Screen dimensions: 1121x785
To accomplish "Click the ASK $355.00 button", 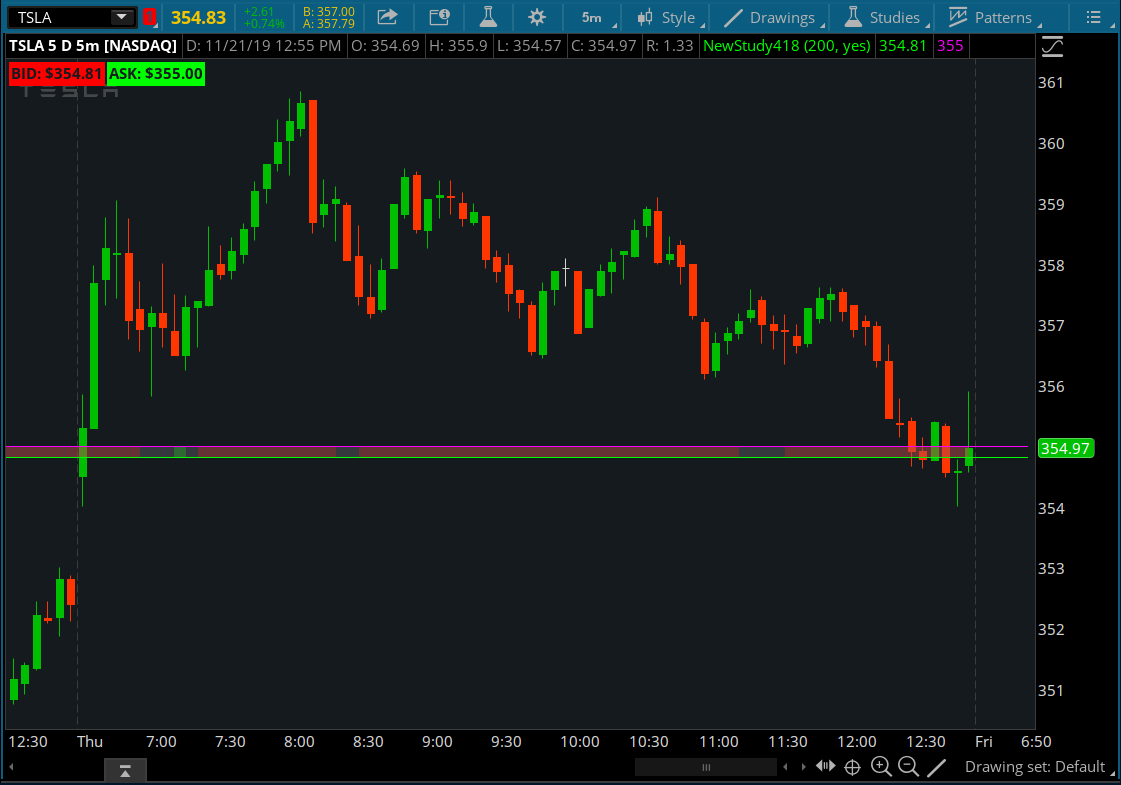I will (155, 73).
